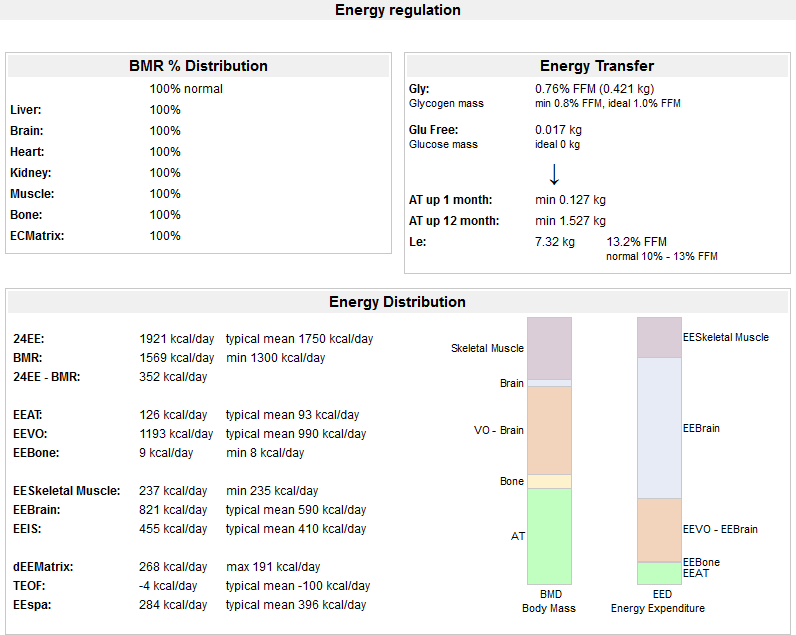The width and height of the screenshot is (796, 635).
Task: Click the VO - Brain orange bar segment
Action: 549,430
